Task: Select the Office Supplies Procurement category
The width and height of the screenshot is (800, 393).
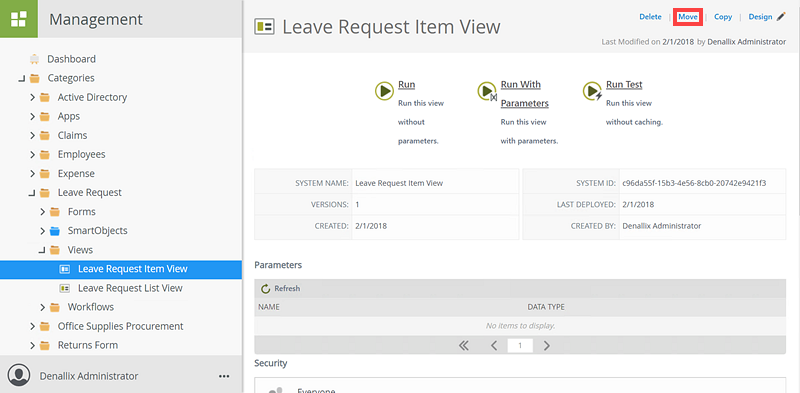Action: (x=120, y=326)
